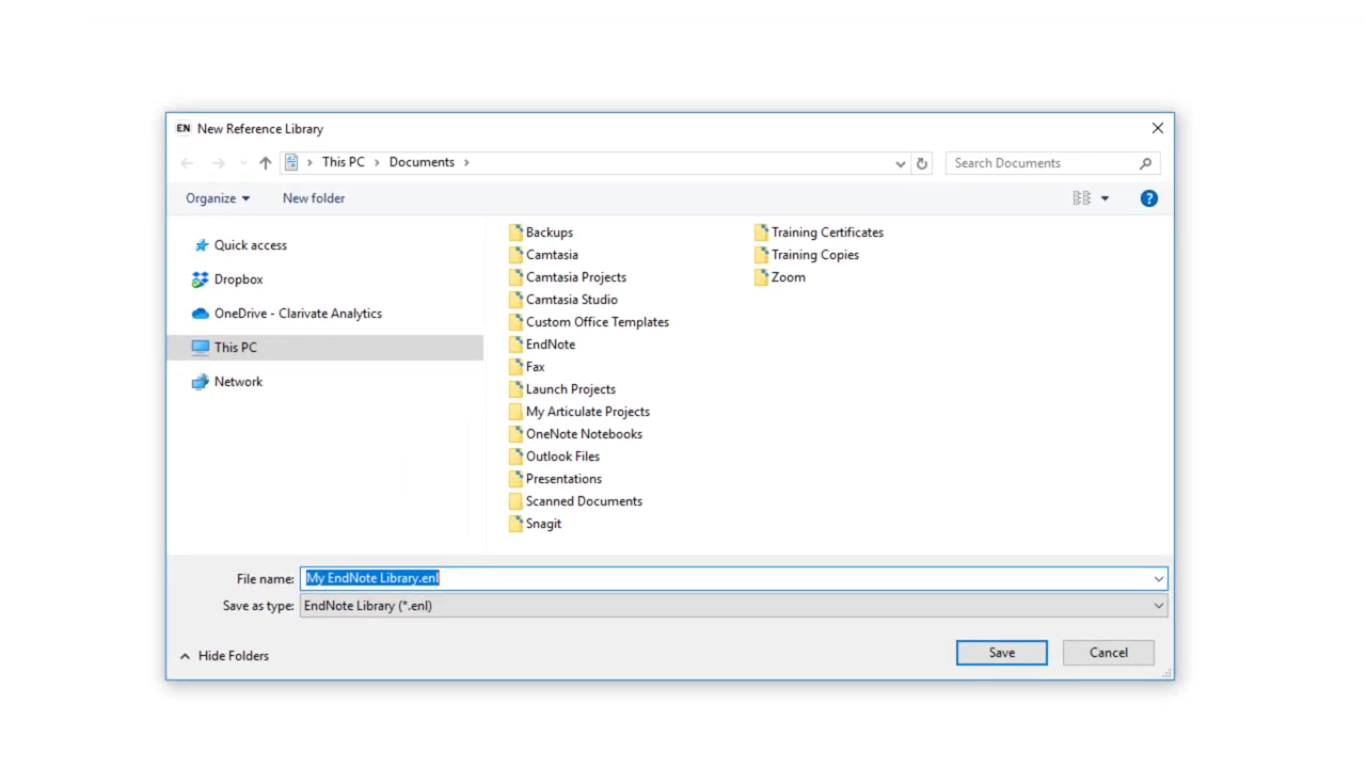The width and height of the screenshot is (1366, 768).
Task: Select the Custom Office Templates folder
Action: (588, 322)
